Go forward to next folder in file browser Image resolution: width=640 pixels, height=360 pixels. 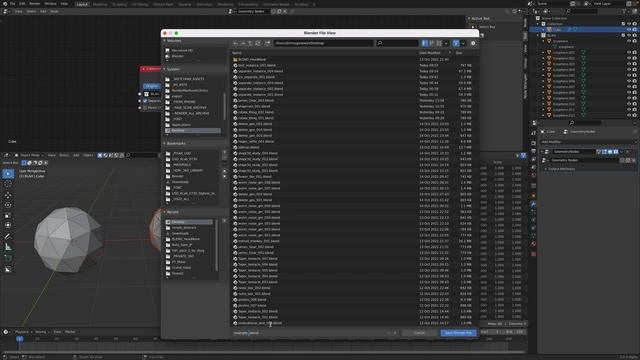tap(243, 43)
